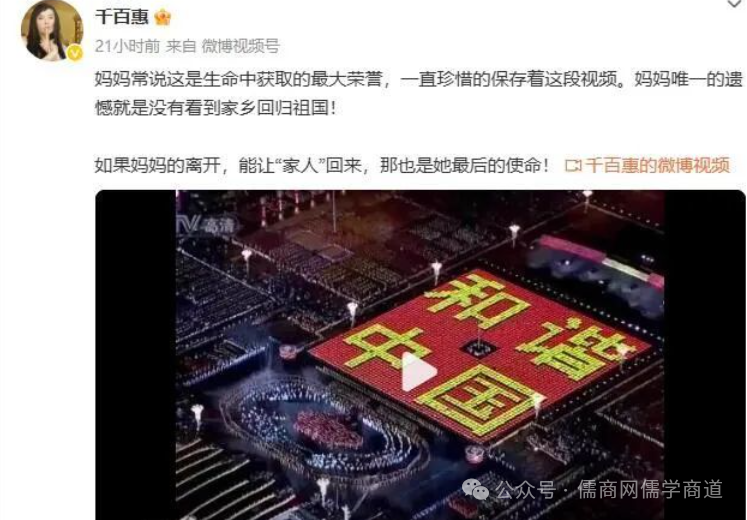
Task: Click the 千百惠 username
Action: click(122, 17)
